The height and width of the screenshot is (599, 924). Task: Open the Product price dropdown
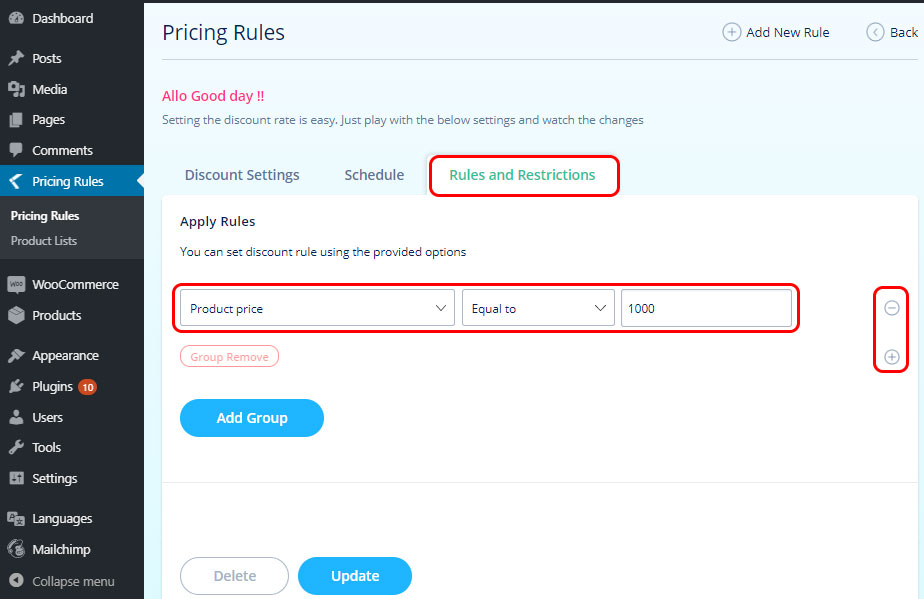(x=317, y=308)
